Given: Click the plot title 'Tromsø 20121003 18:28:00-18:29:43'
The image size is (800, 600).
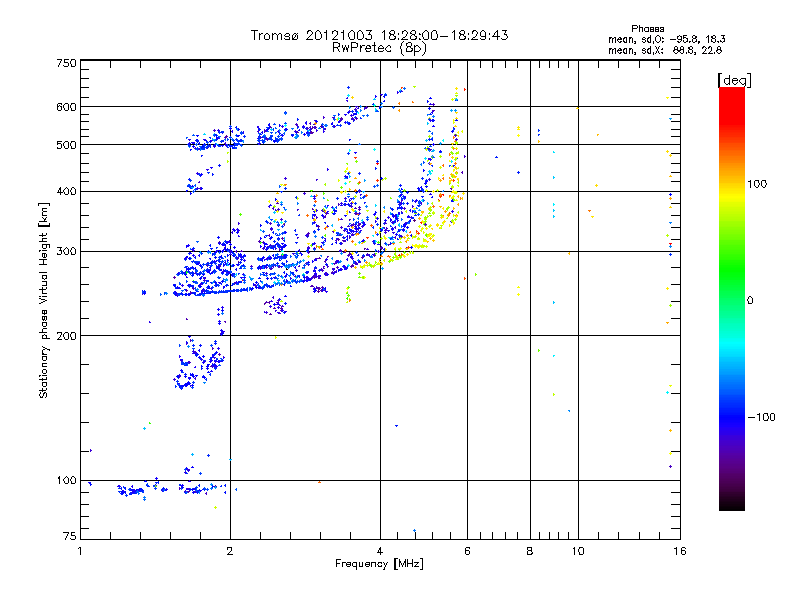Looking at the screenshot, I should 379,35.
